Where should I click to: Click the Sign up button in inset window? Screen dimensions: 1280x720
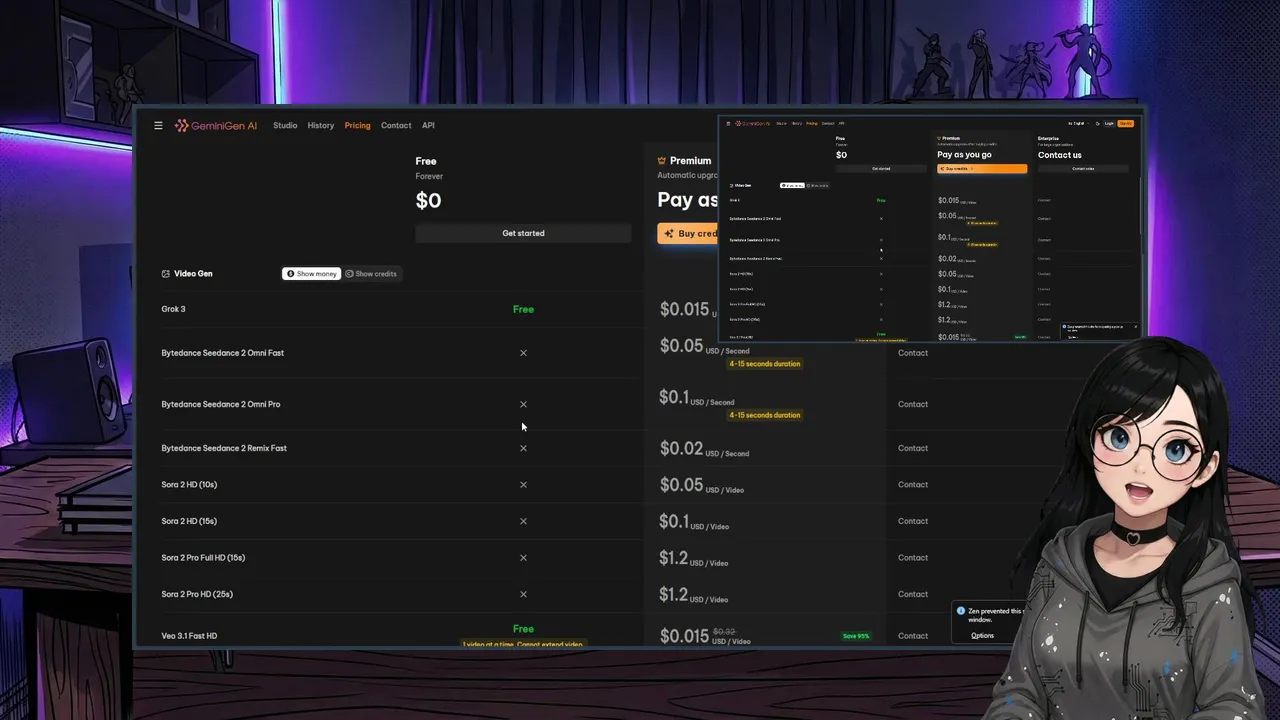click(x=1126, y=123)
